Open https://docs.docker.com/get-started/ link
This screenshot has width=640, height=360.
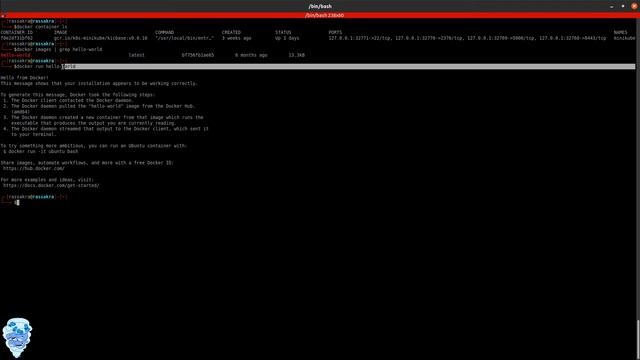pyautogui.click(x=51, y=185)
